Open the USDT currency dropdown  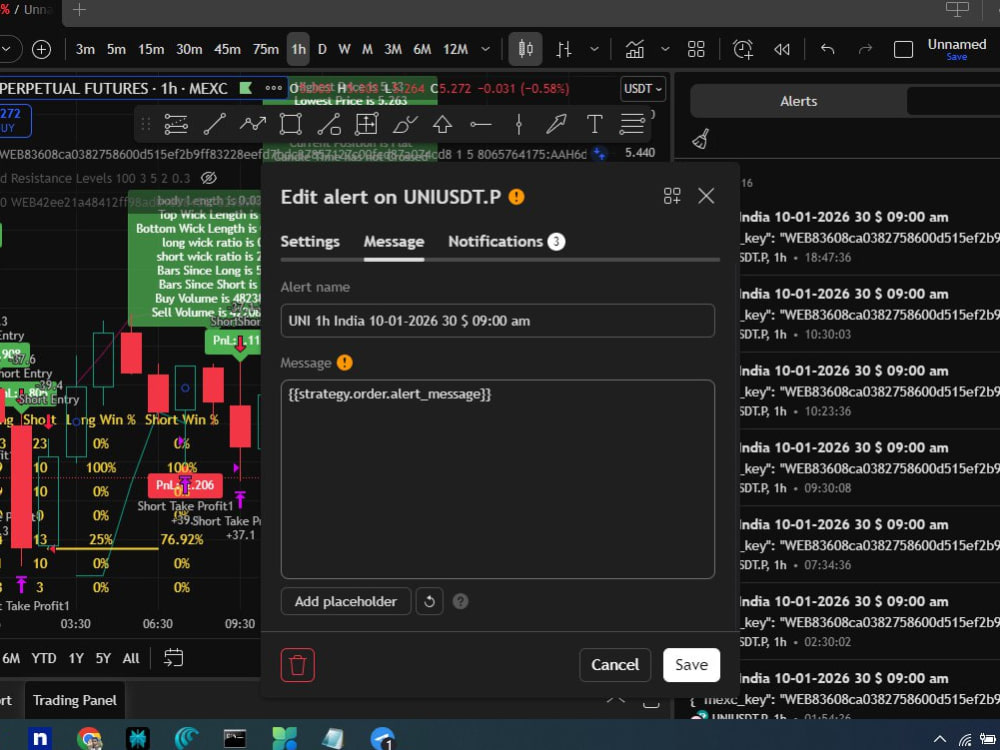643,89
